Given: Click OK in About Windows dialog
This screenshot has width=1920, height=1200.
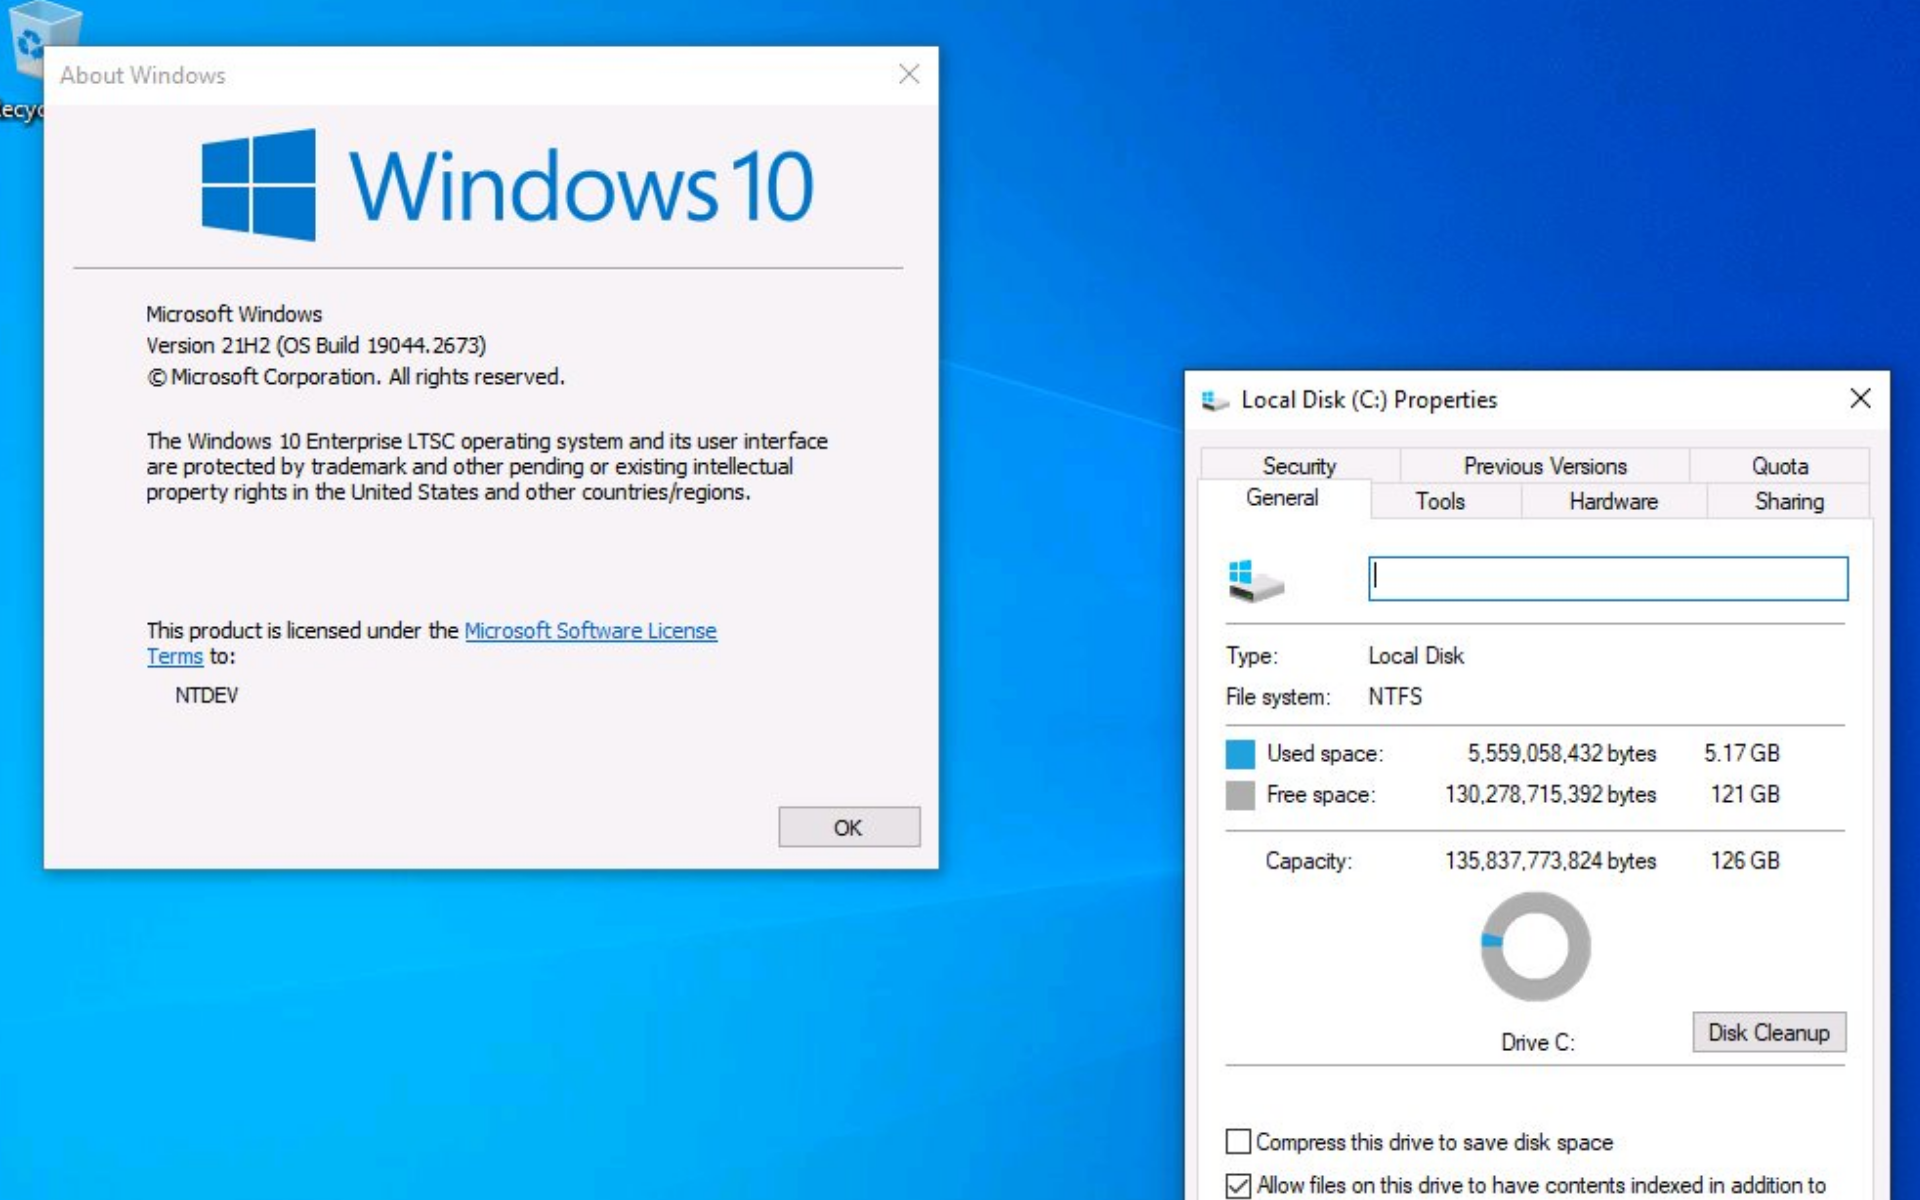Looking at the screenshot, I should [x=849, y=827].
